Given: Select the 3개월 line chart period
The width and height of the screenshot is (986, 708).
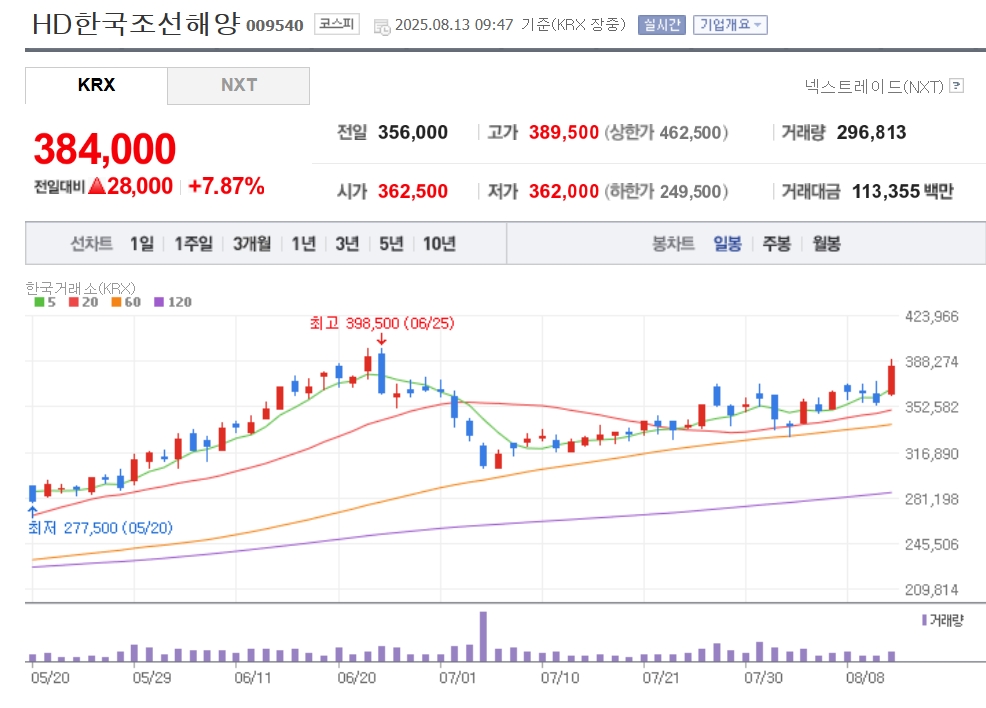Looking at the screenshot, I should point(252,243).
